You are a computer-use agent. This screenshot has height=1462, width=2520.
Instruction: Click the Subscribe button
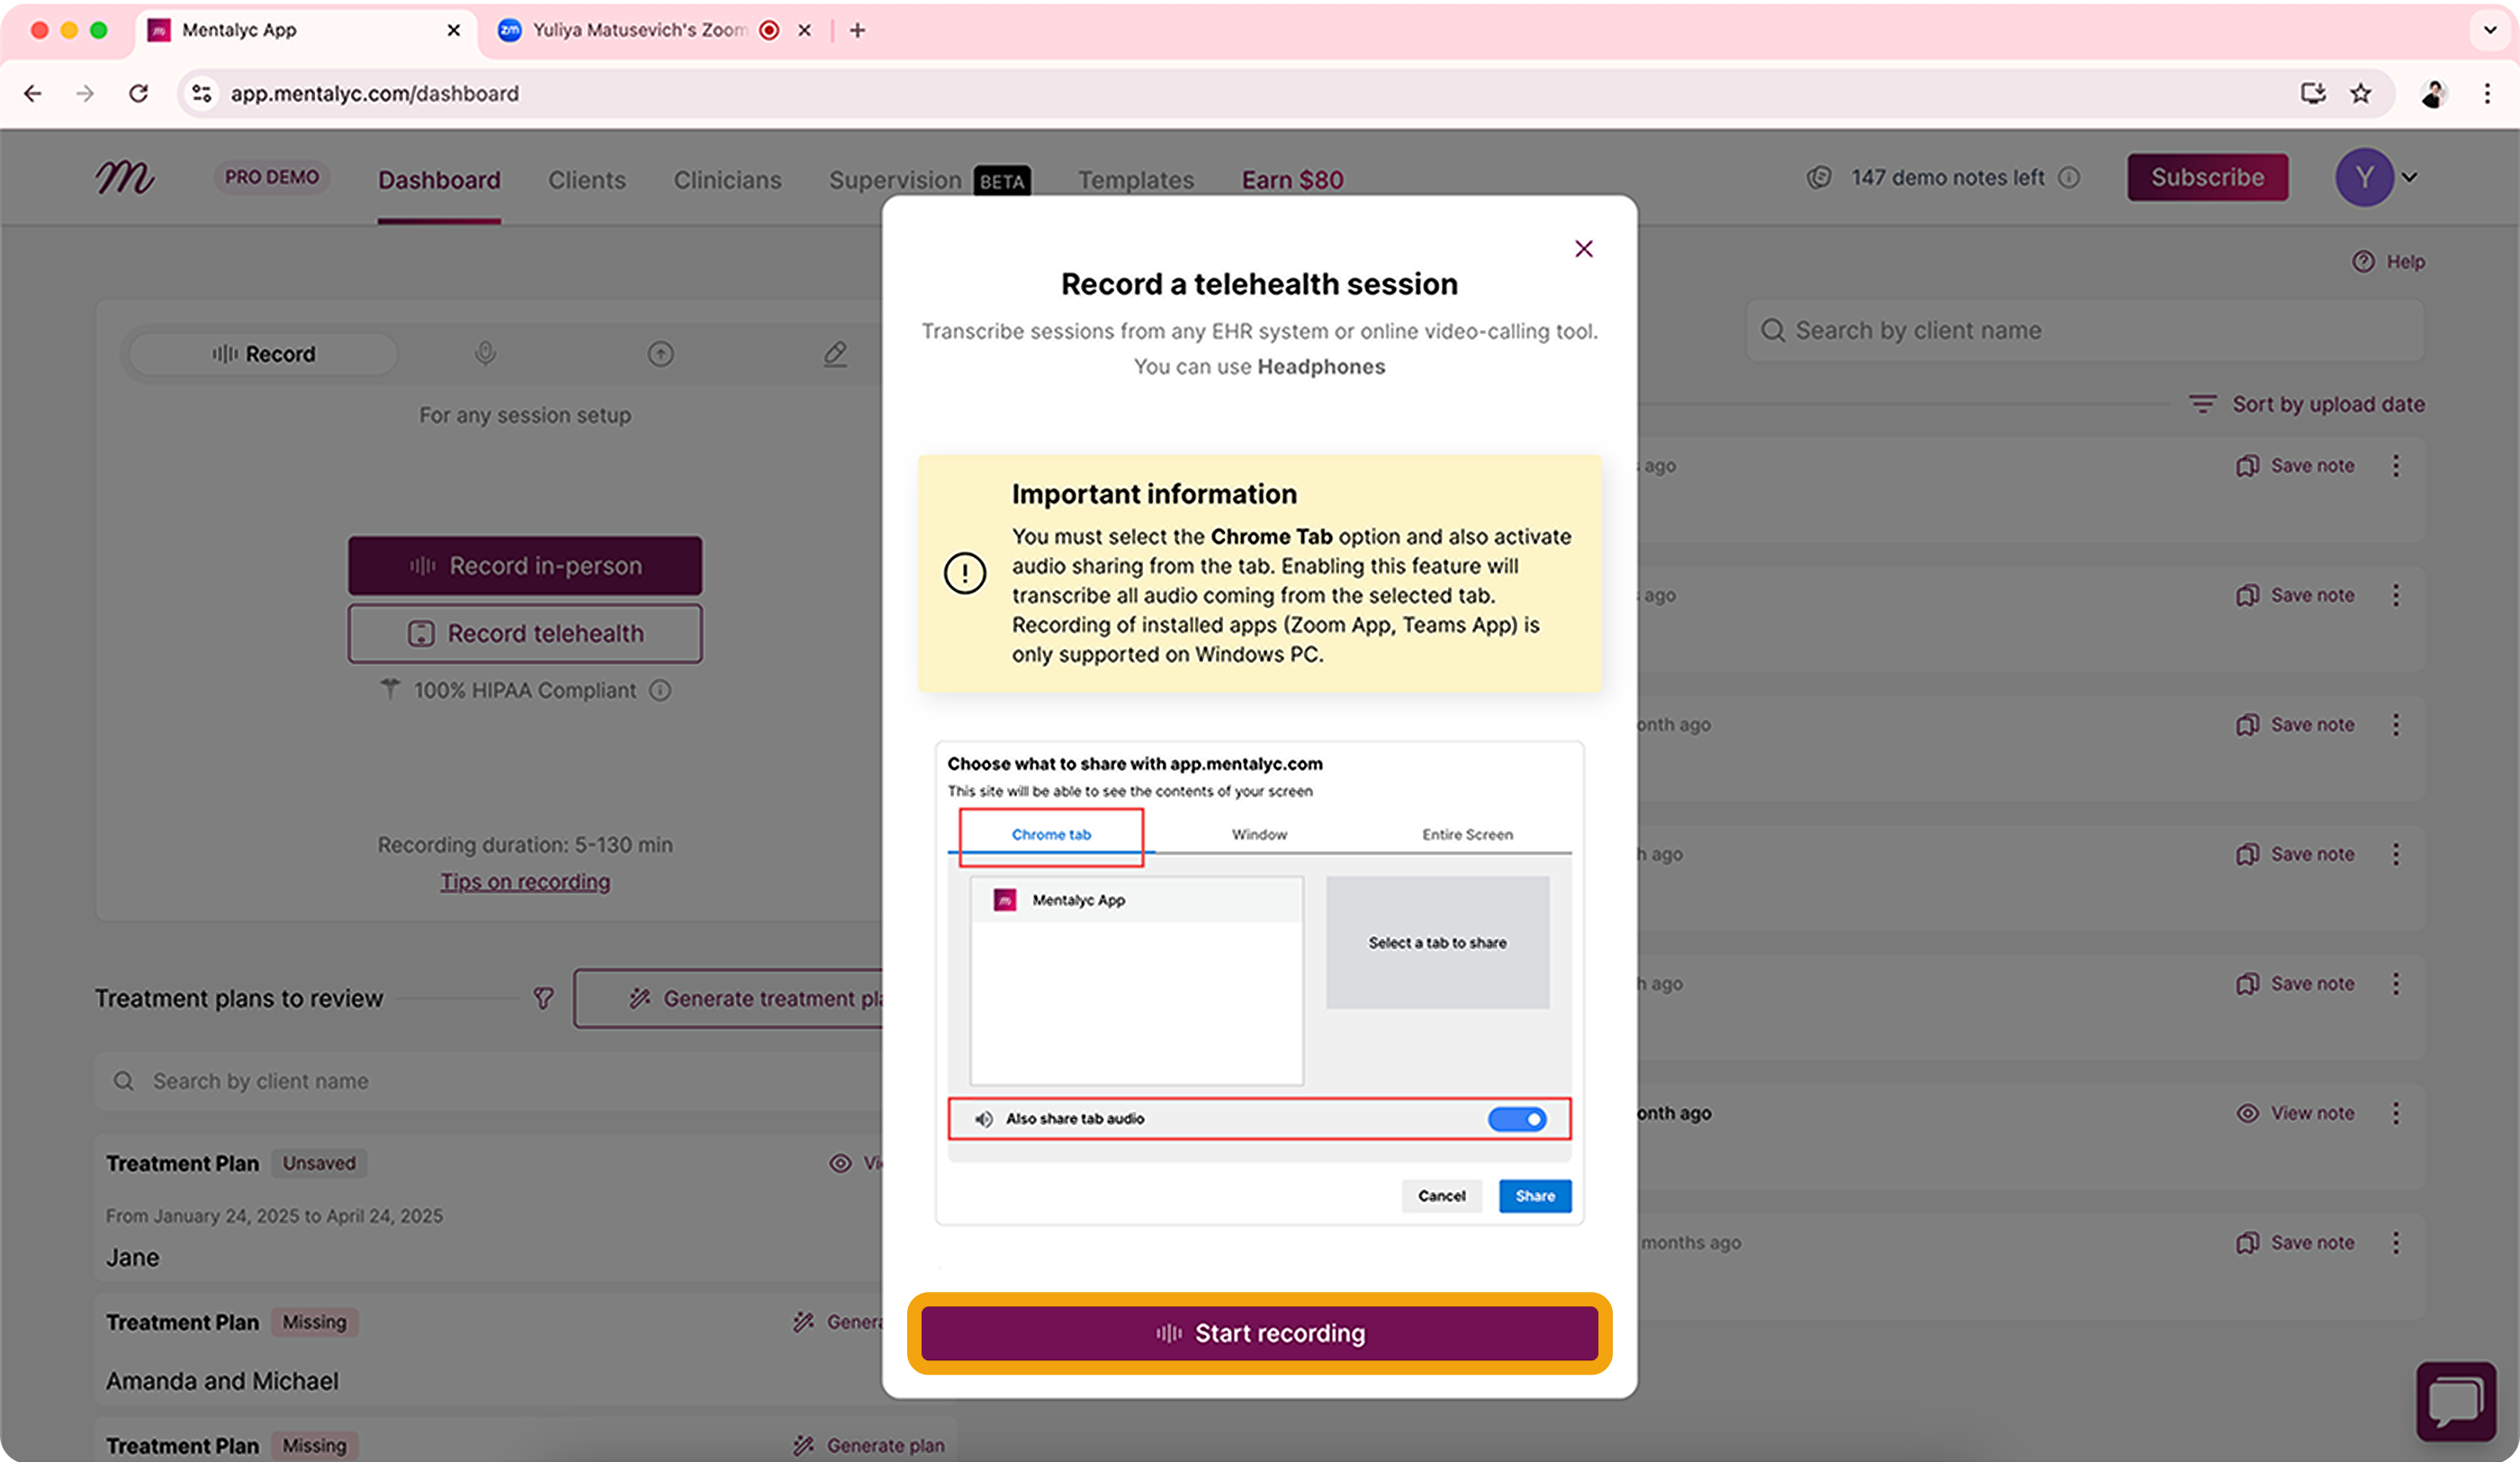pyautogui.click(x=2207, y=178)
